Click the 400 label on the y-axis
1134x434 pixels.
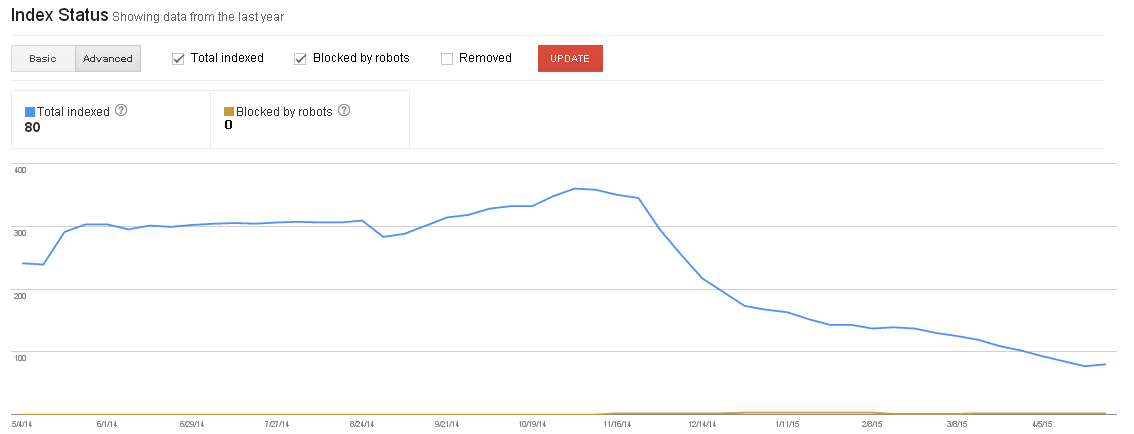point(19,169)
